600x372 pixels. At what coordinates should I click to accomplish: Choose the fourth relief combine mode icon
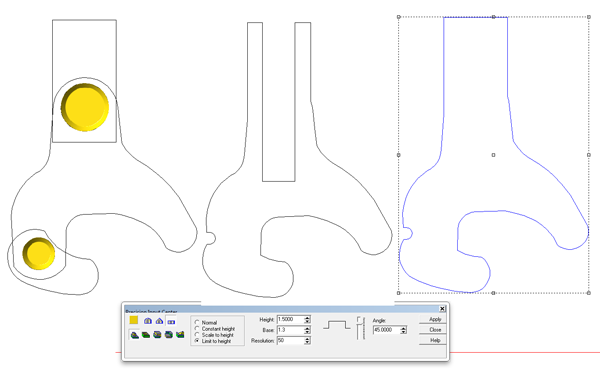(169, 335)
